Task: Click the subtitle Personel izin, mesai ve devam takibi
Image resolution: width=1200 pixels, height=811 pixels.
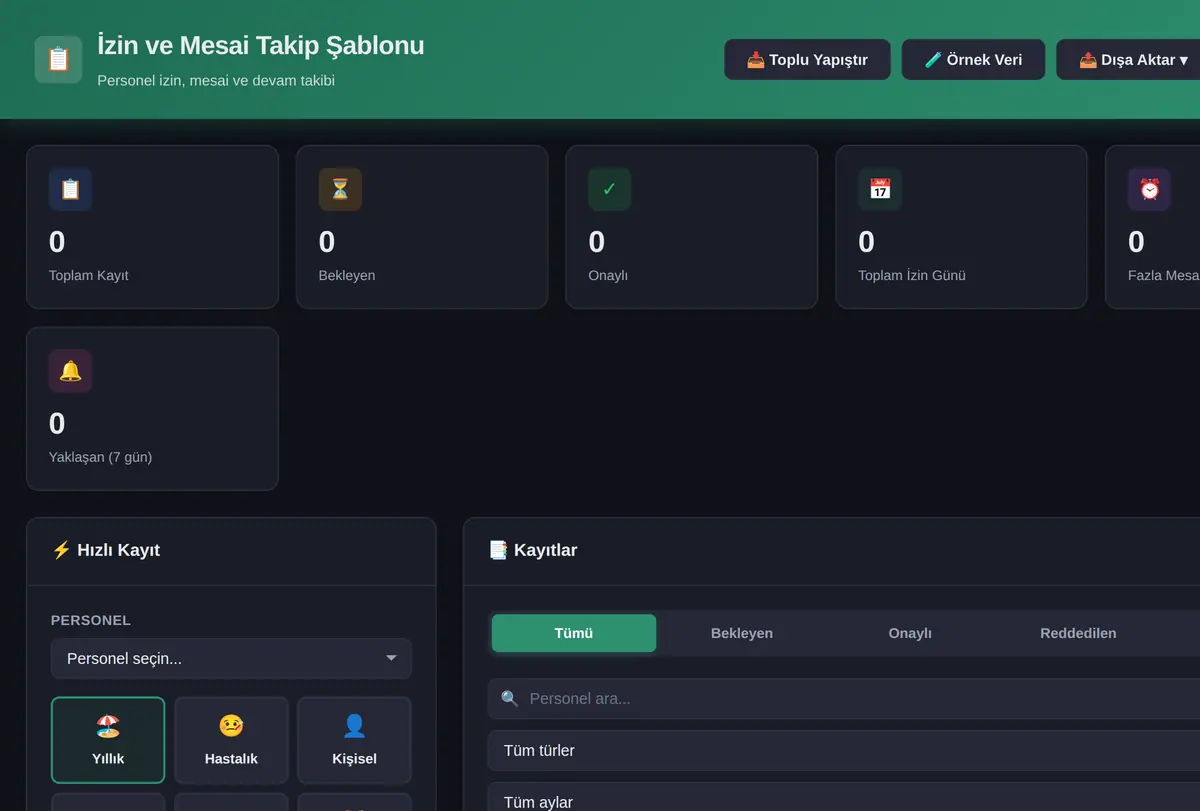Action: tap(216, 80)
